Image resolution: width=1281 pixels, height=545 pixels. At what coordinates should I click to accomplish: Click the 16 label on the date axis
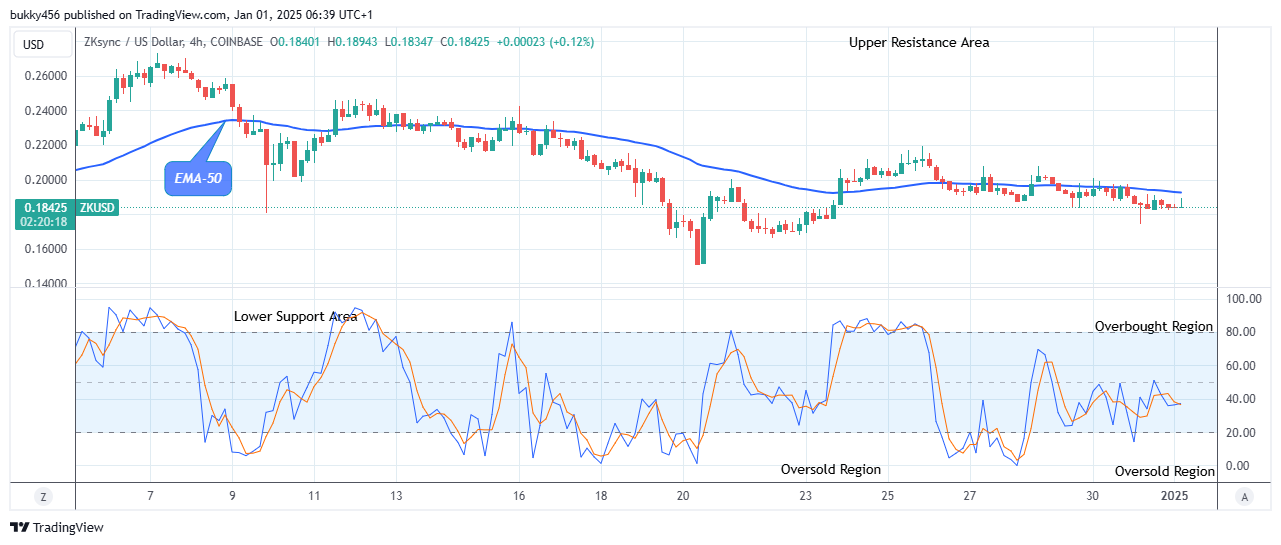[x=519, y=496]
